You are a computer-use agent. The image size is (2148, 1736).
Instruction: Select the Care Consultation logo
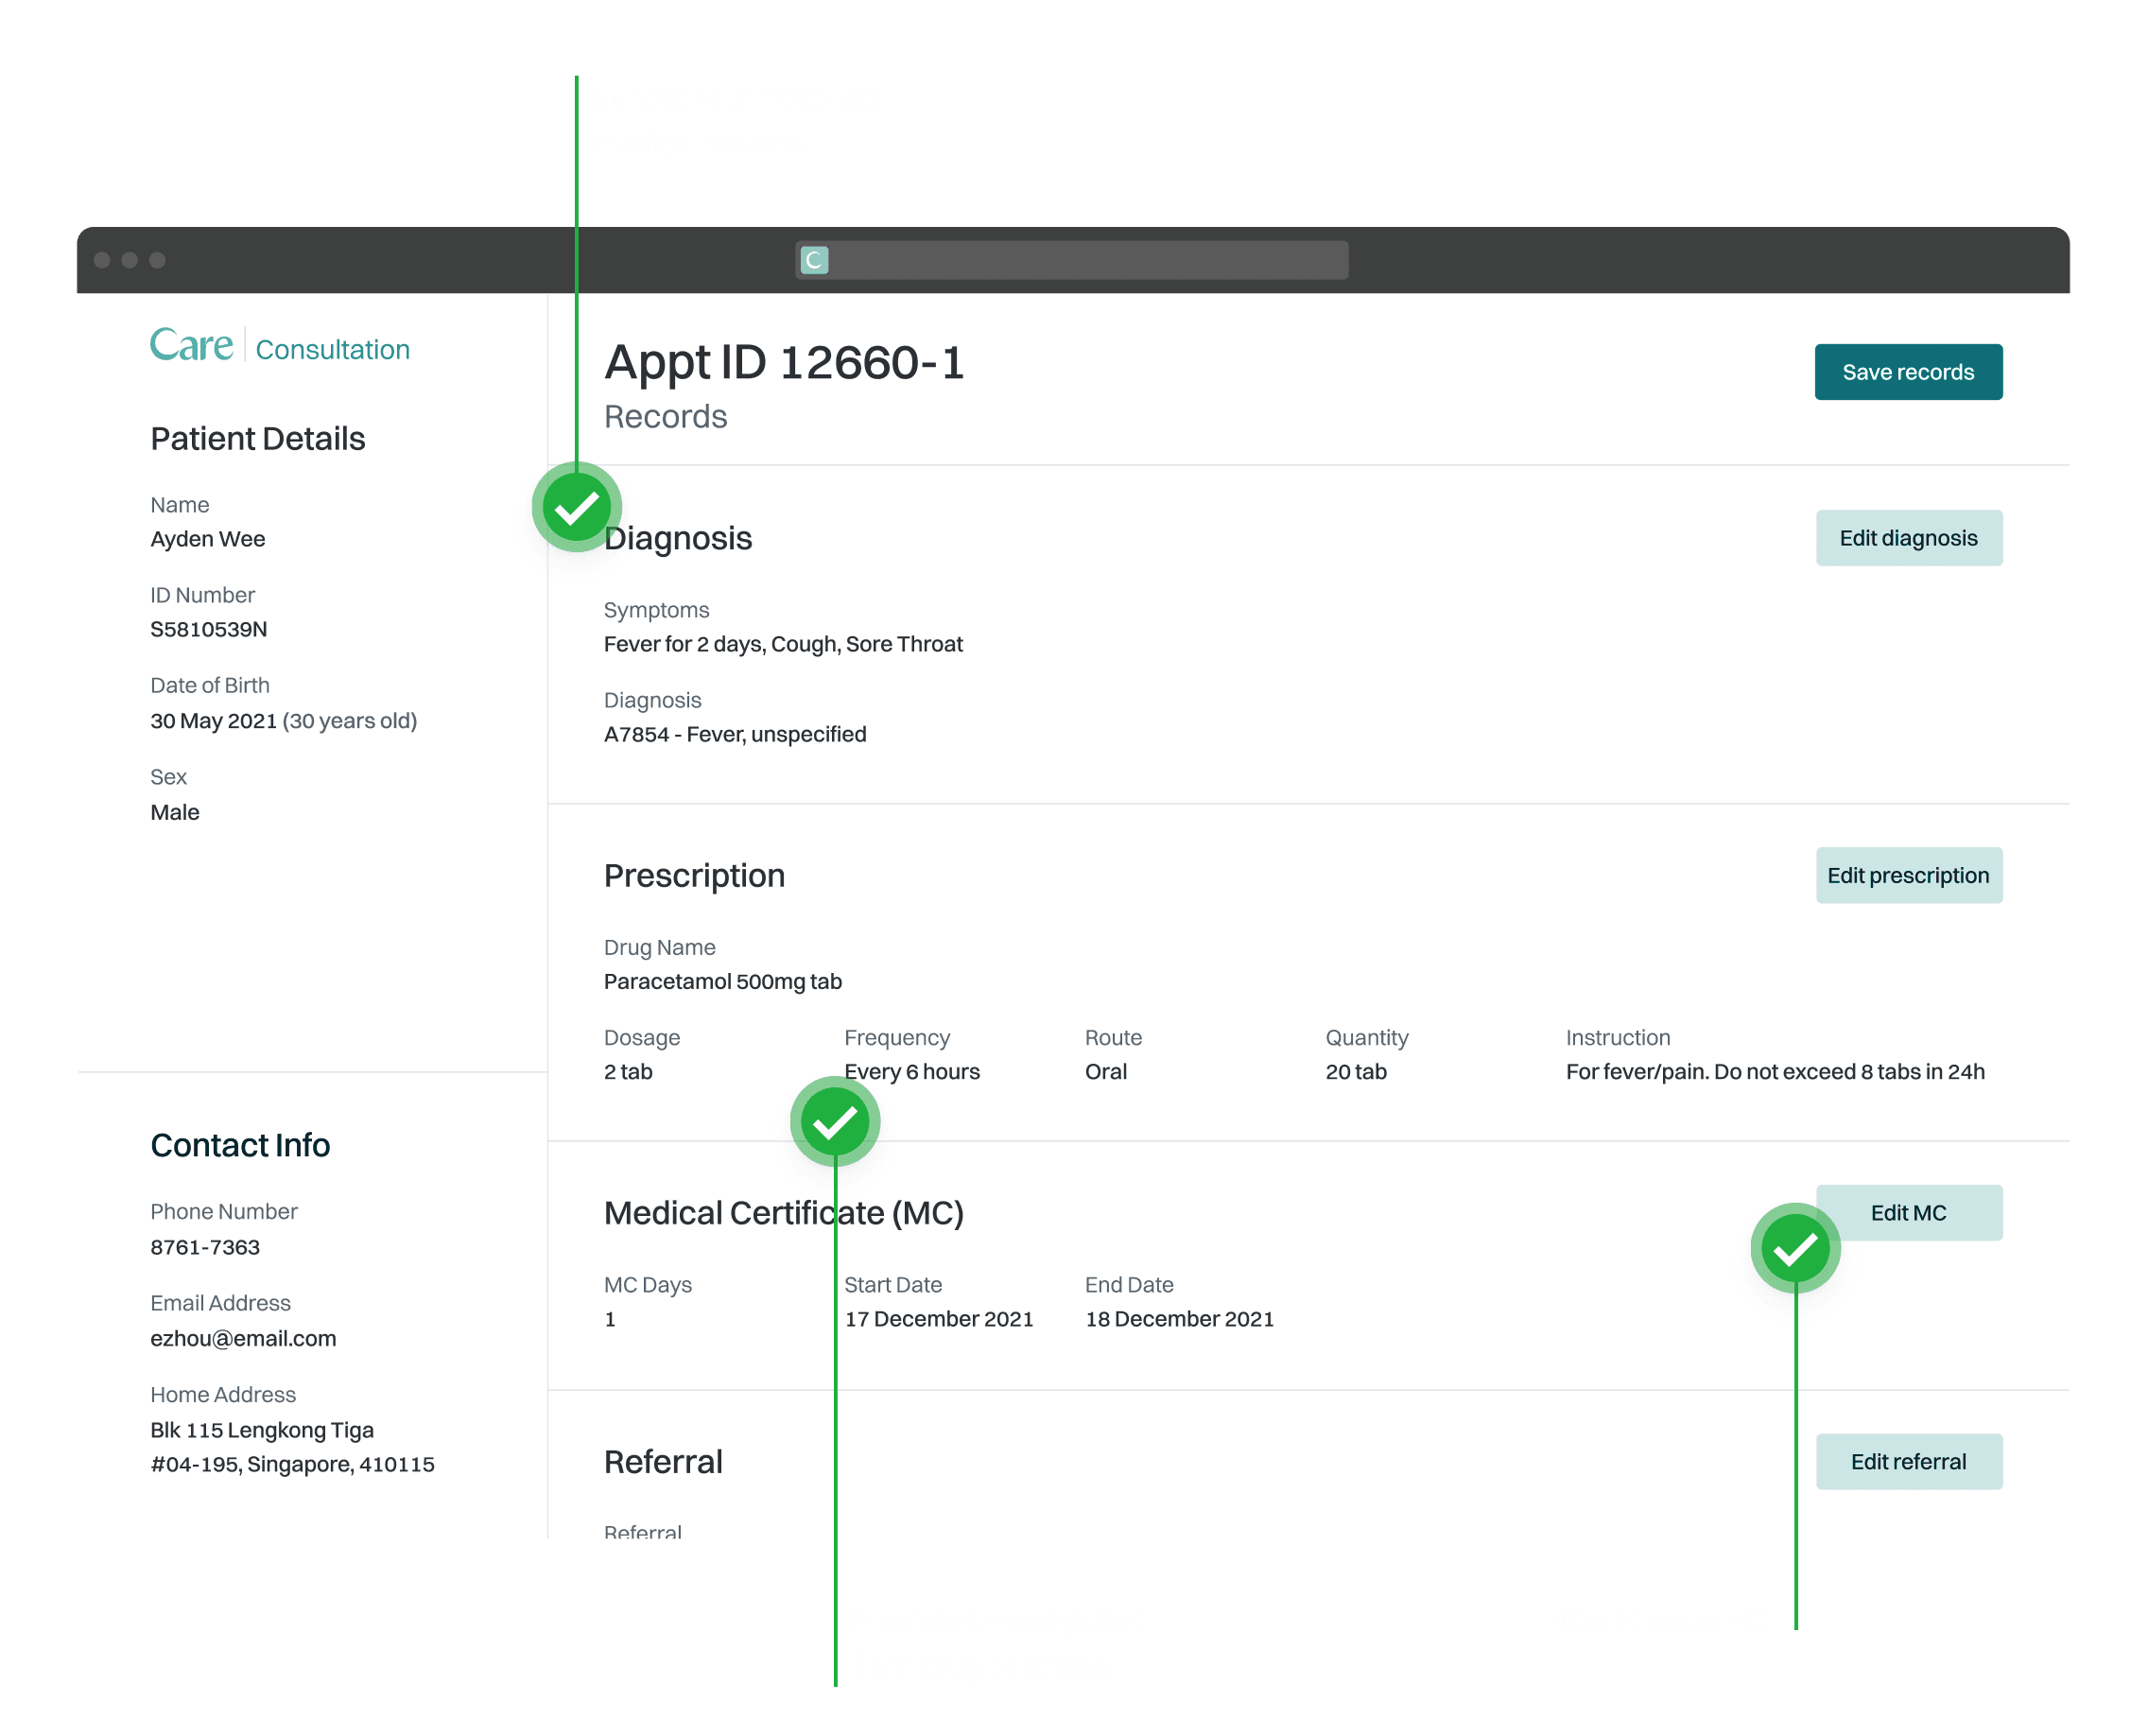279,347
